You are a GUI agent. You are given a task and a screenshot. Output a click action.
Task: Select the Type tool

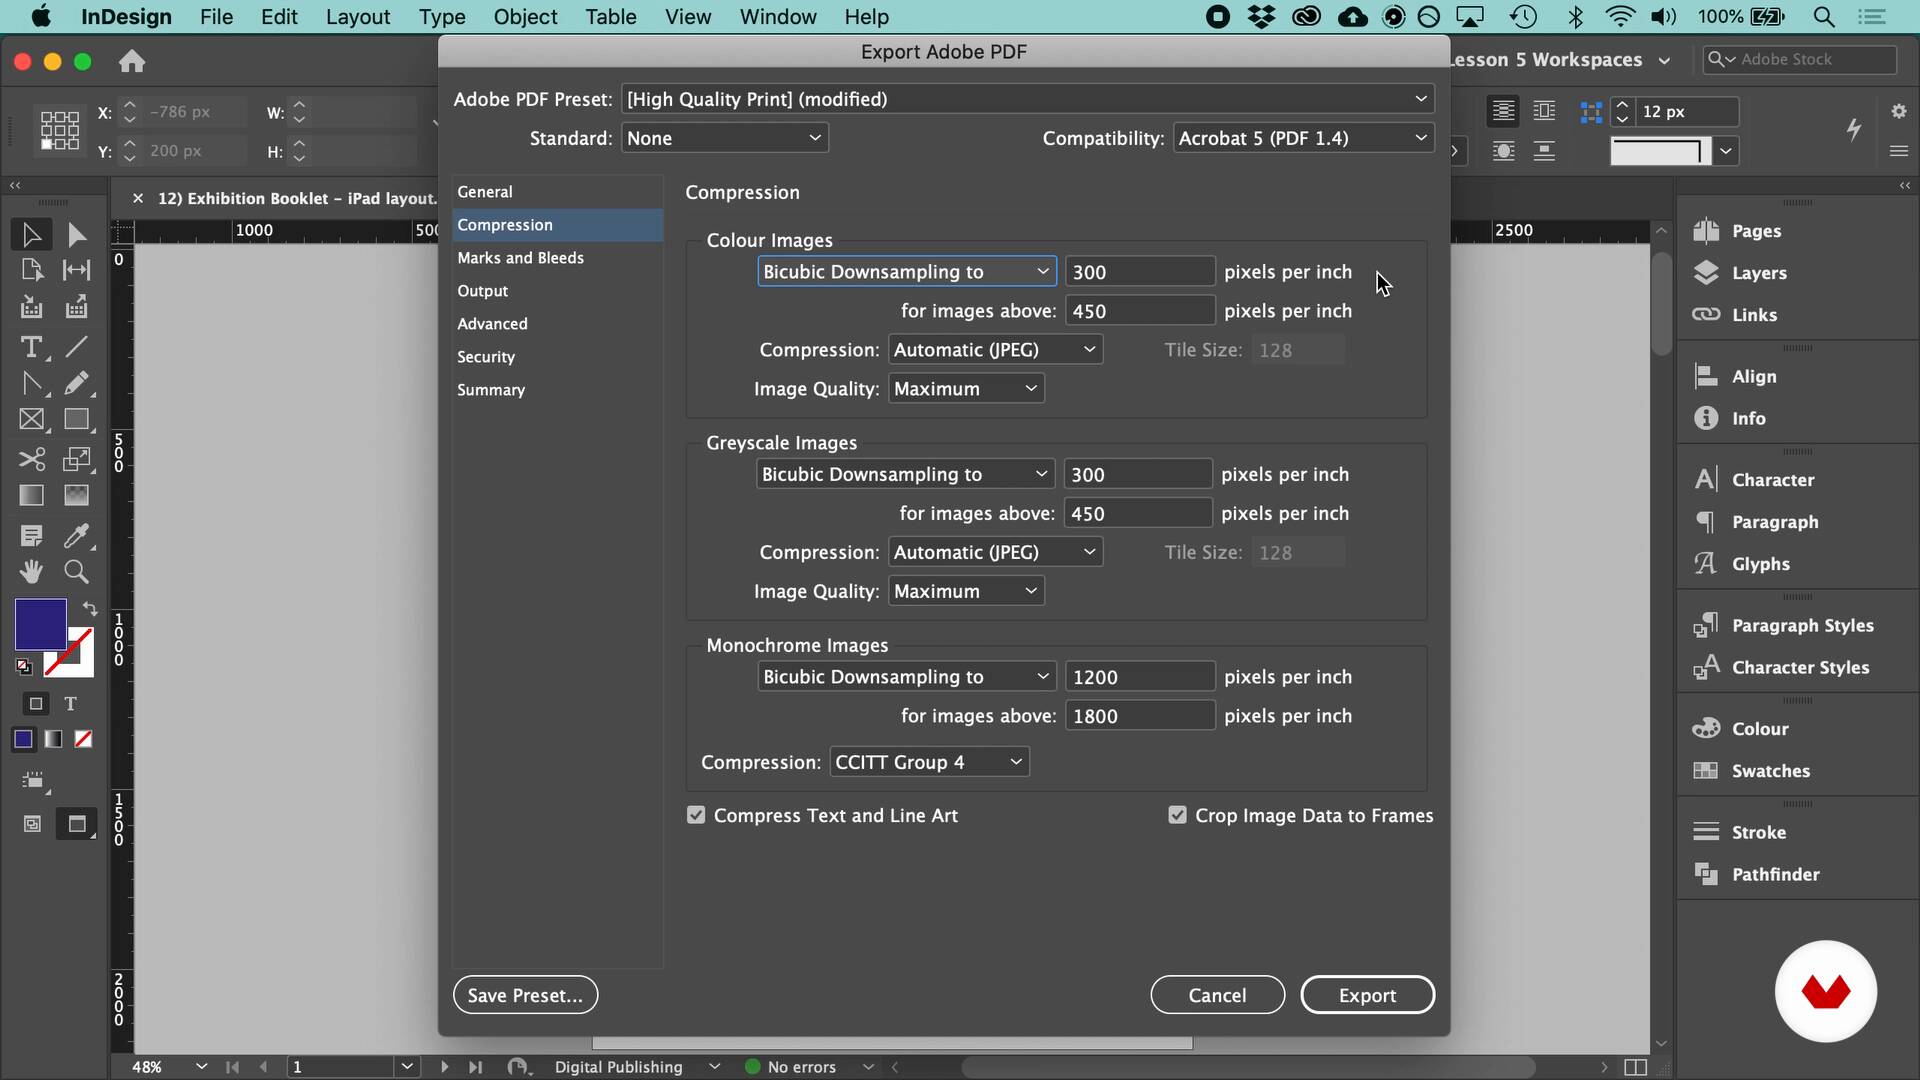[x=31, y=347]
